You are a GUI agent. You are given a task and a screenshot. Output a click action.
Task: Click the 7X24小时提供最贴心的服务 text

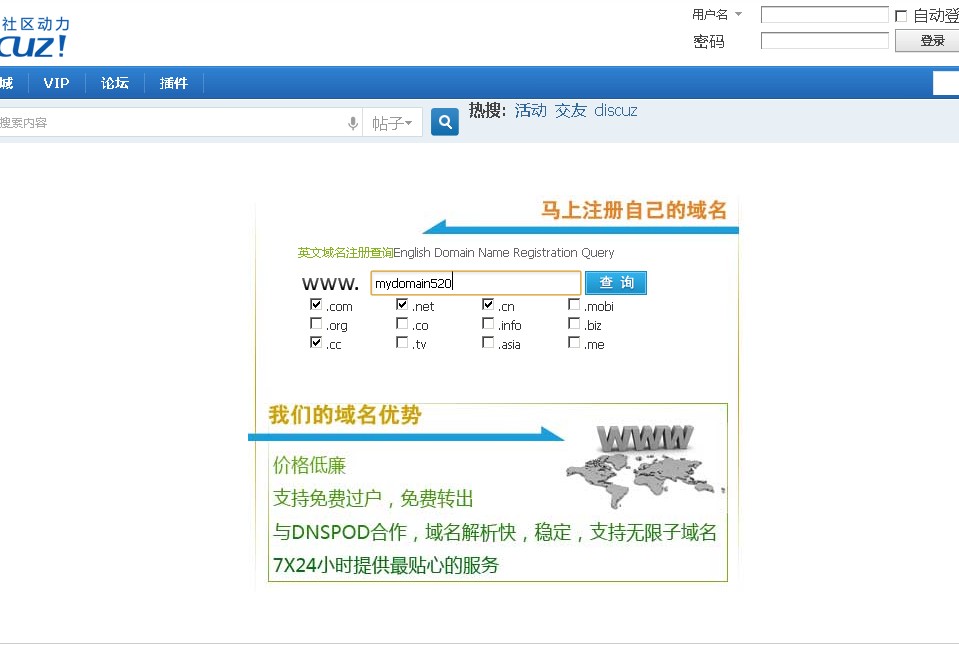[386, 565]
